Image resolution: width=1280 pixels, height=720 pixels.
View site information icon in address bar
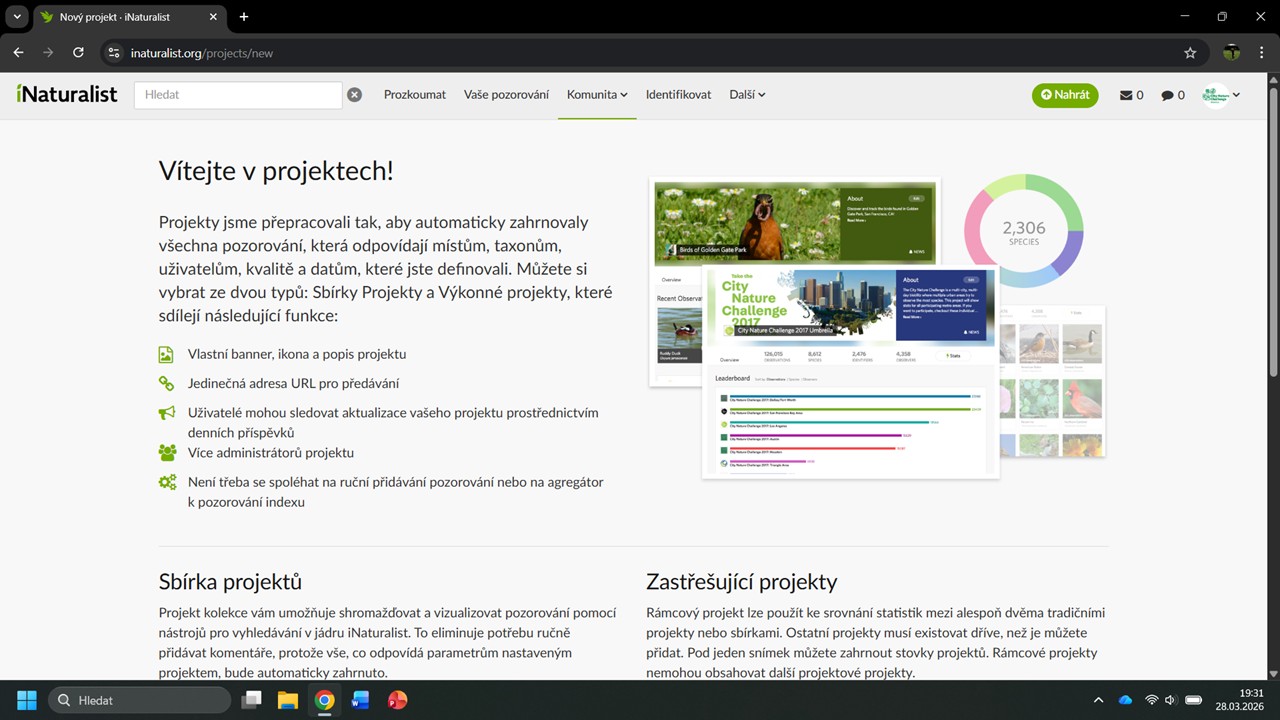click(x=114, y=53)
